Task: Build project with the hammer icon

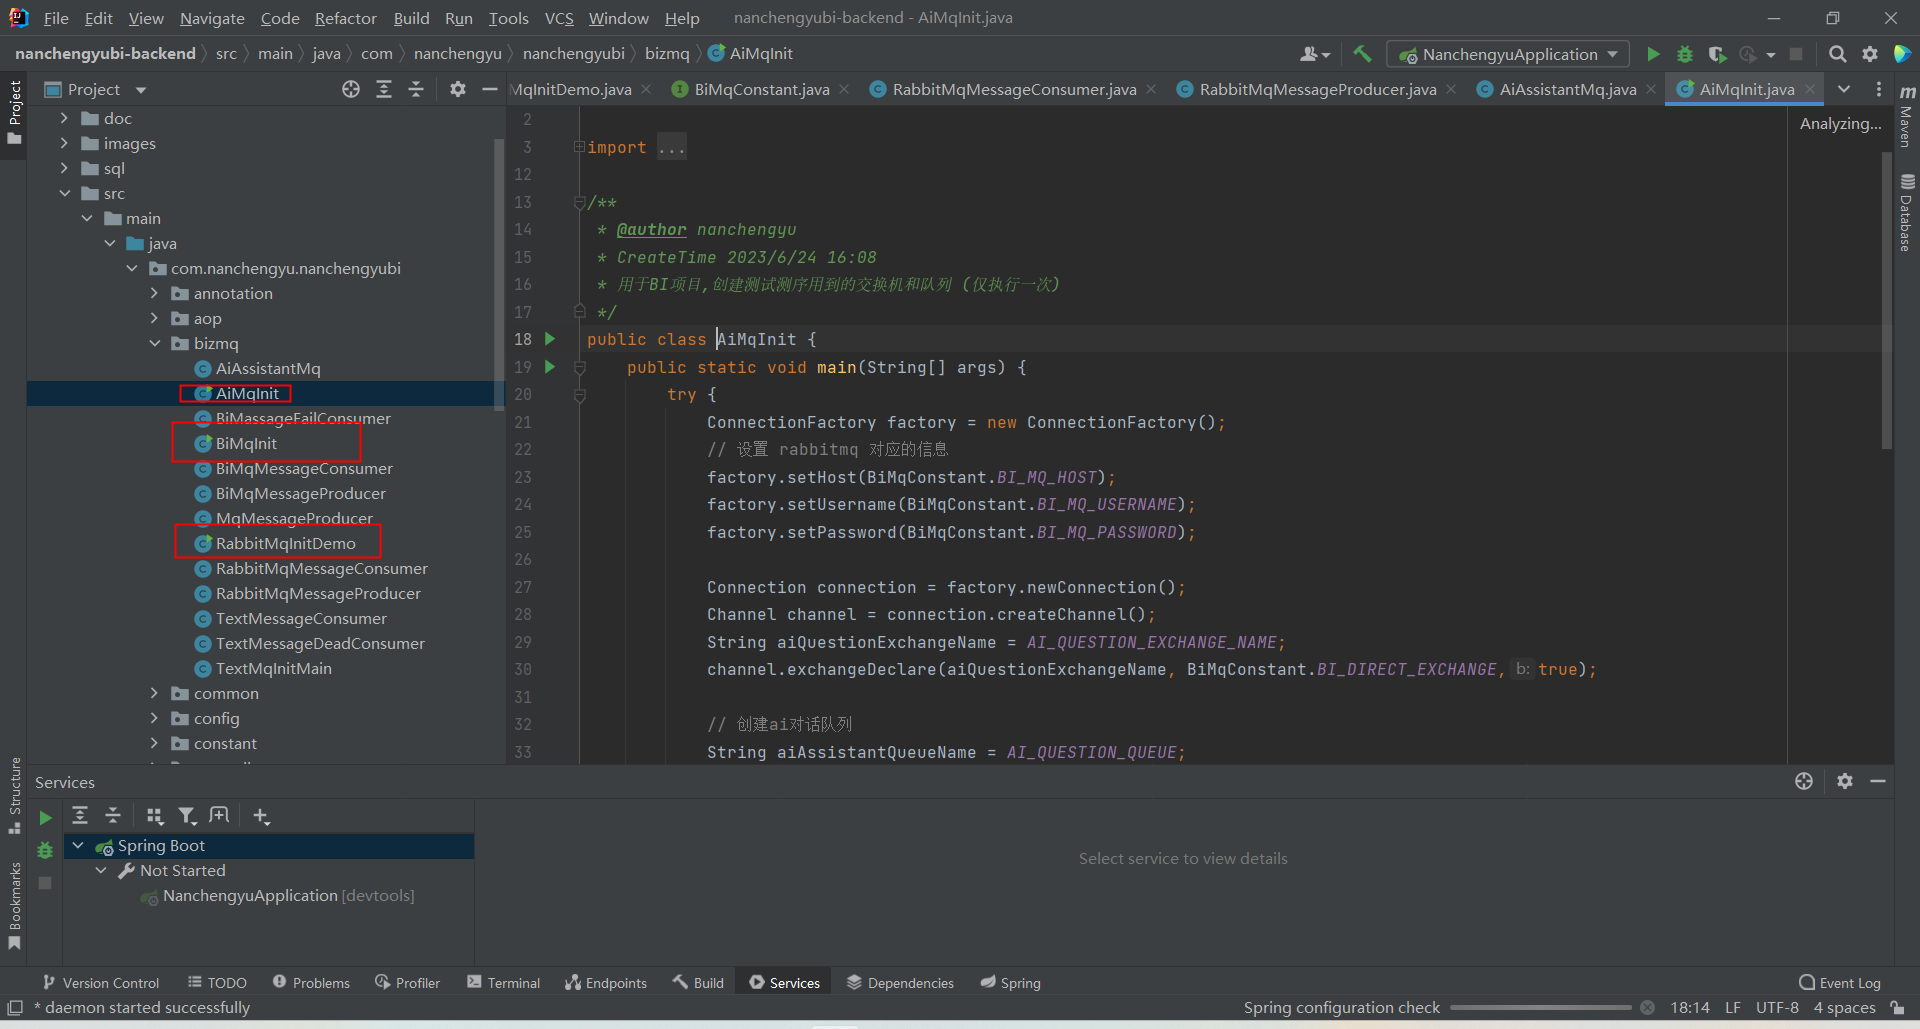Action: [1362, 54]
